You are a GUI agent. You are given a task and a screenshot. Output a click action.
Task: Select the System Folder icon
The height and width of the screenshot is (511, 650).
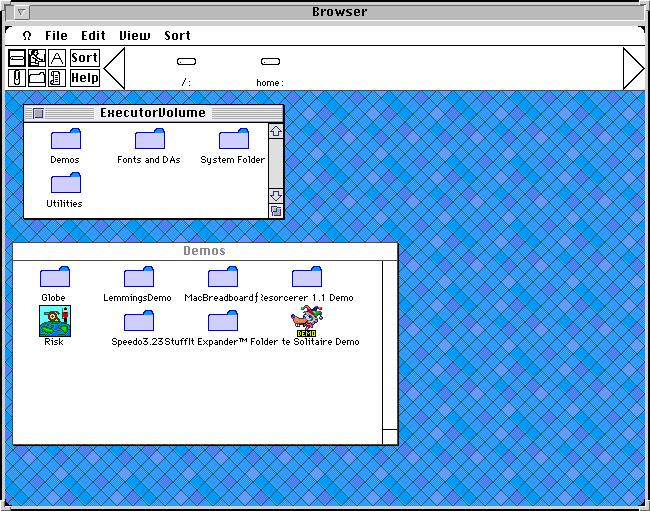[233, 140]
